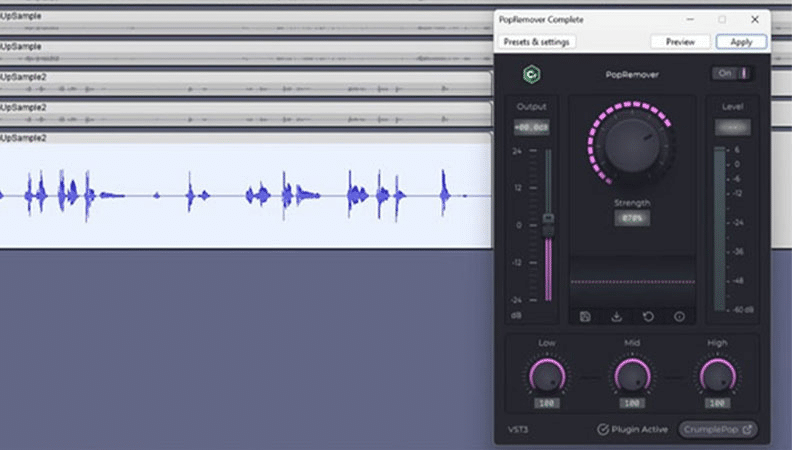792x450 pixels.
Task: Minimize the PopRemover Complete window
Action: click(690, 20)
